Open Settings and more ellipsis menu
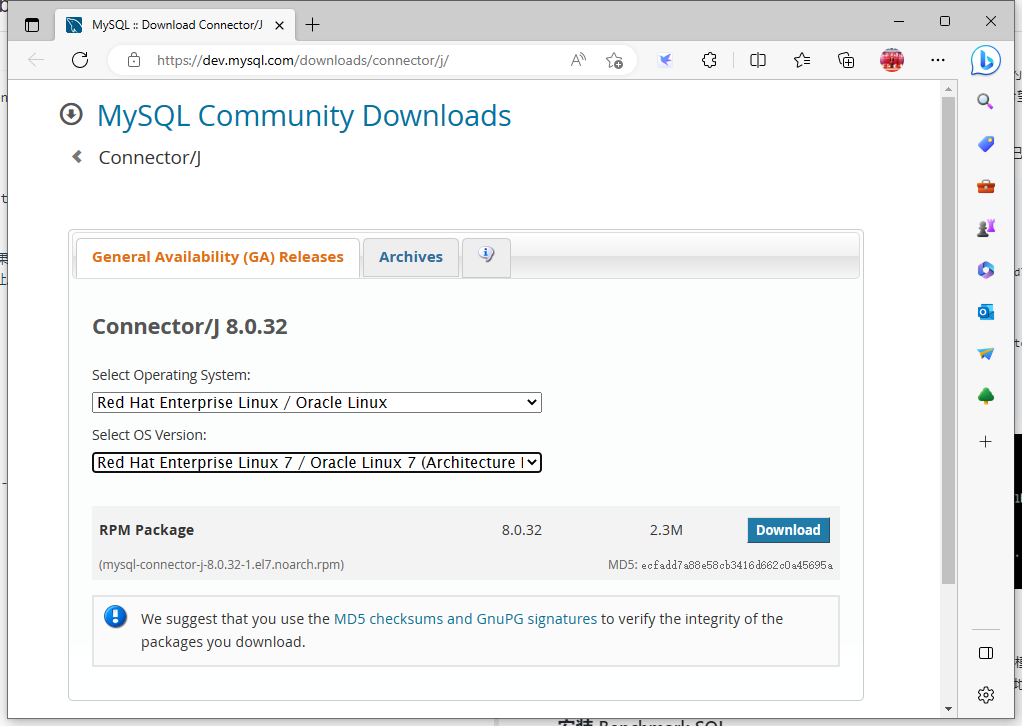 938,60
